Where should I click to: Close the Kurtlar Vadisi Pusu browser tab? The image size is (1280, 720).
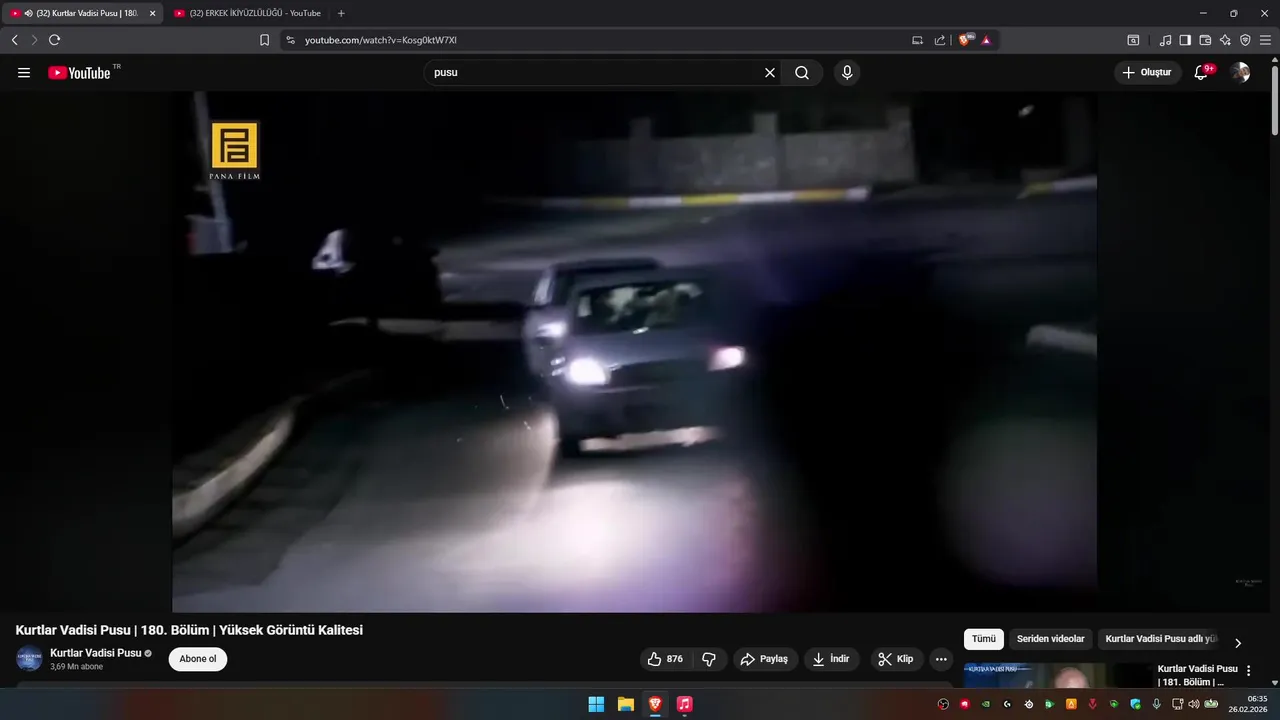pyautogui.click(x=152, y=13)
